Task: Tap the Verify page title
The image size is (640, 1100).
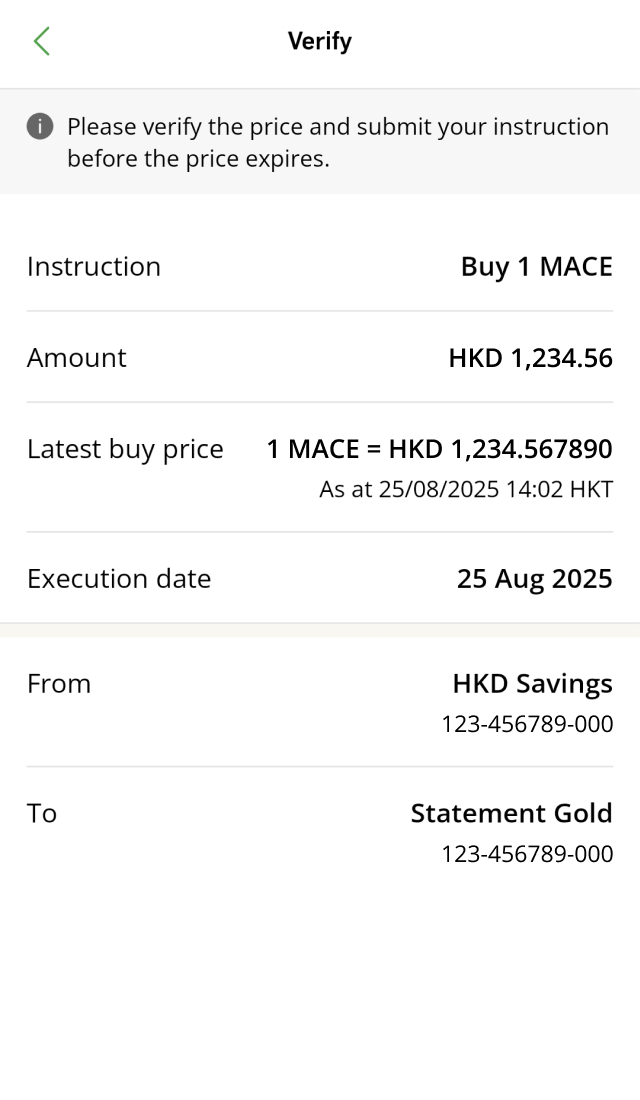Action: click(x=320, y=41)
